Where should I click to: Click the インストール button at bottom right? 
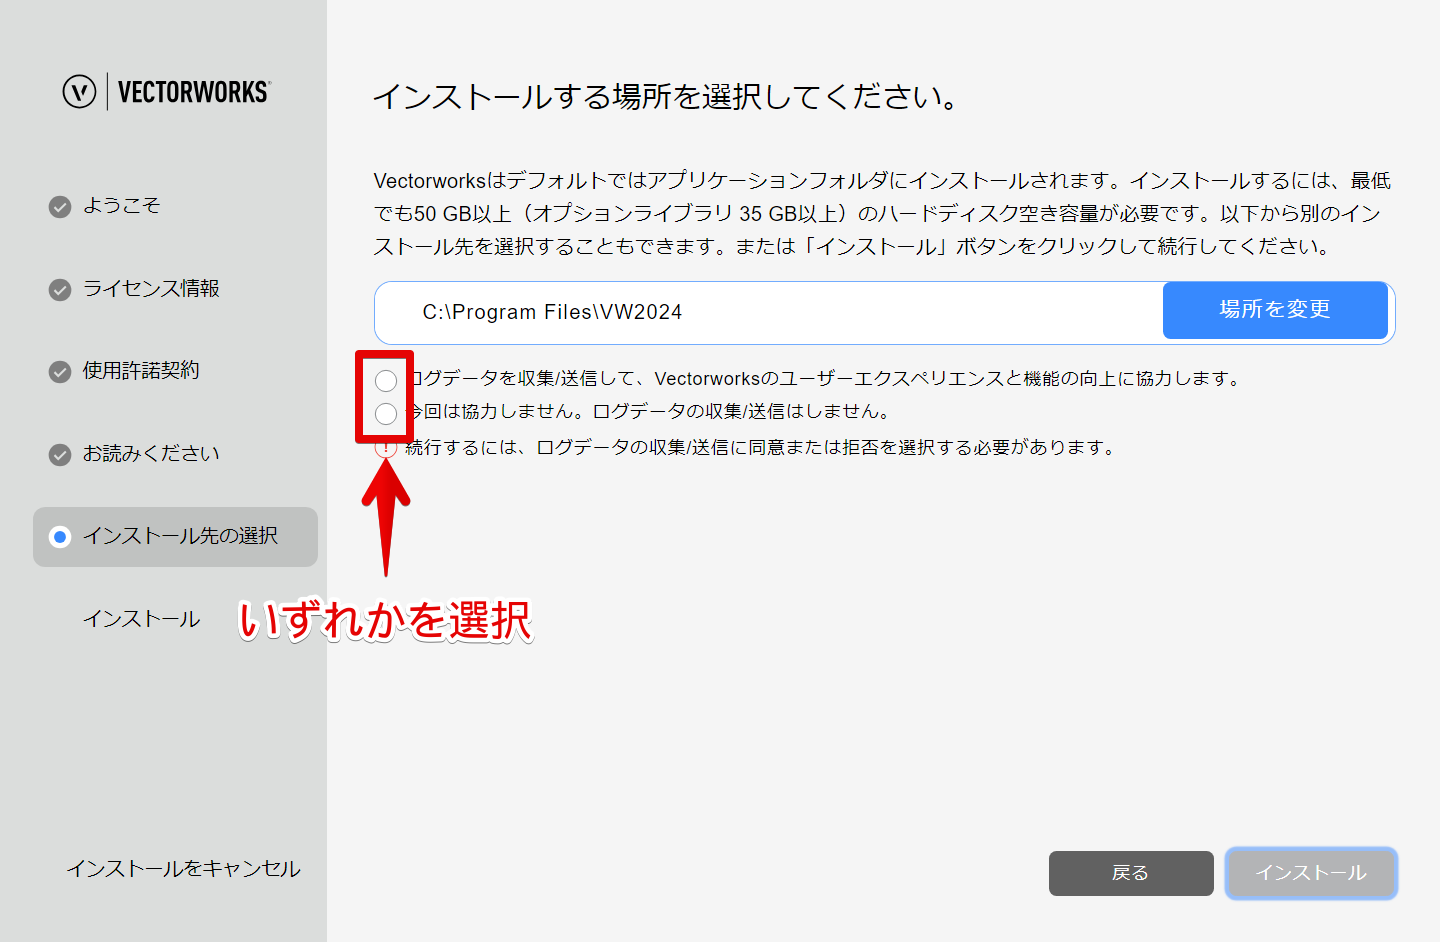[x=1311, y=873]
